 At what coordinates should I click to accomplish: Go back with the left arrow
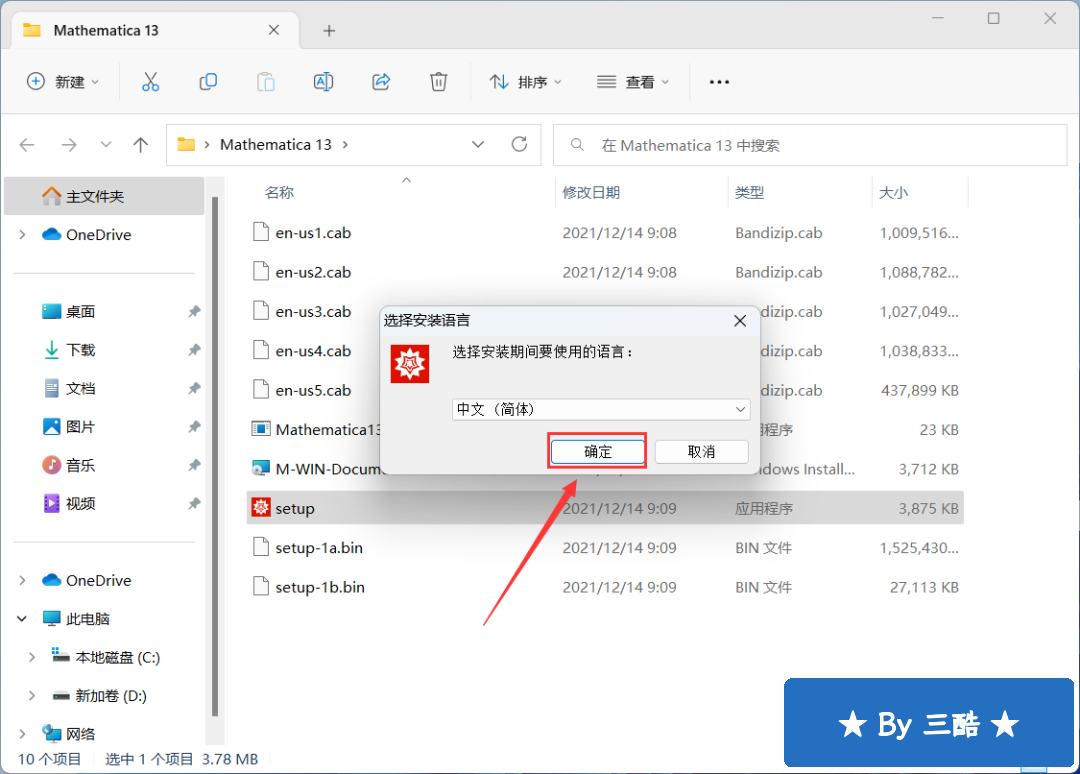27,145
